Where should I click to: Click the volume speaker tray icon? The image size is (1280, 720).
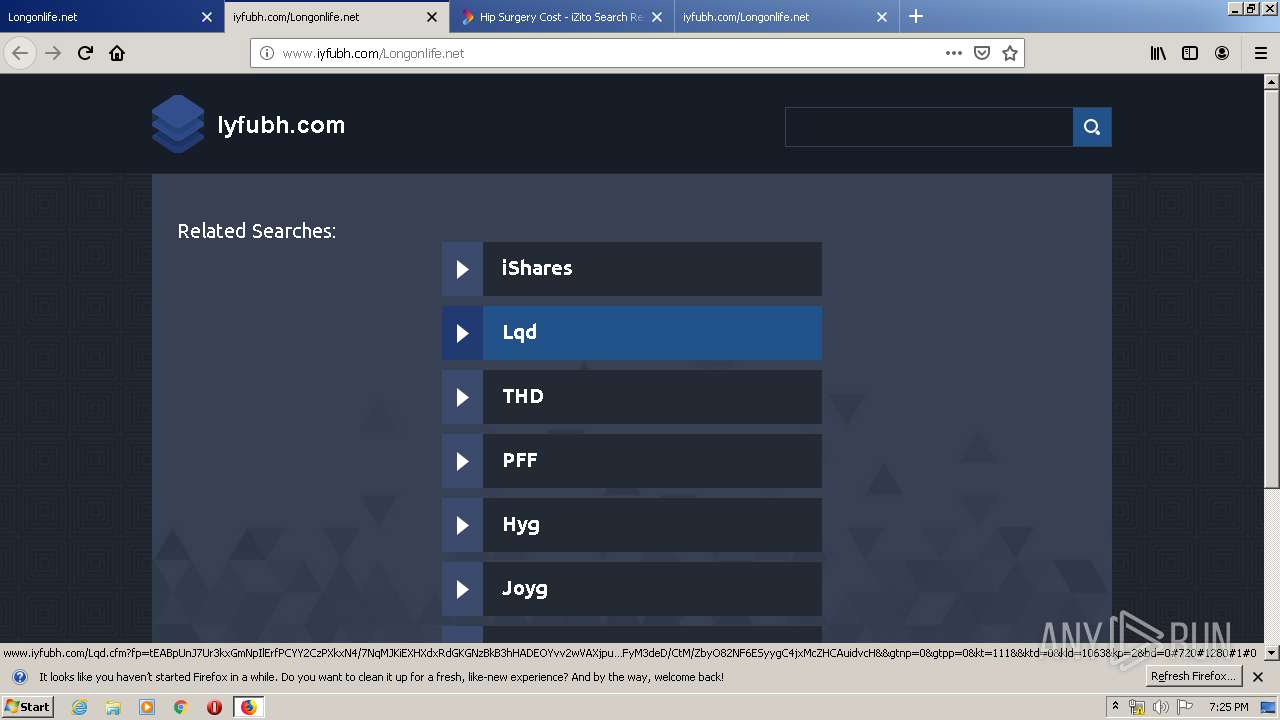(x=1160, y=707)
